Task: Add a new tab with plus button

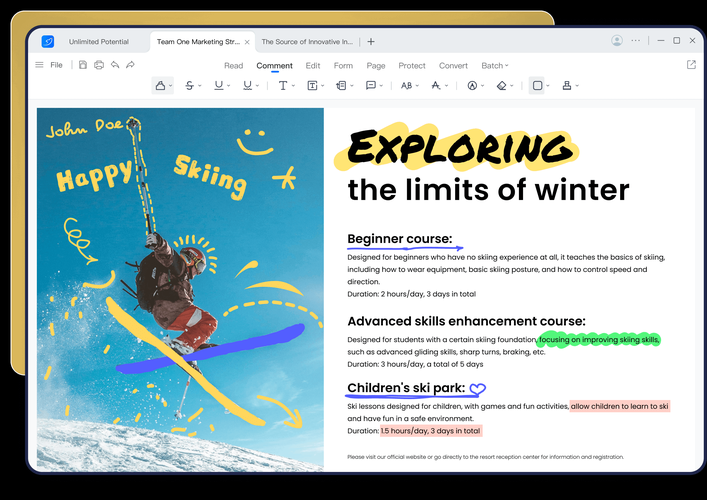Action: 371,42
